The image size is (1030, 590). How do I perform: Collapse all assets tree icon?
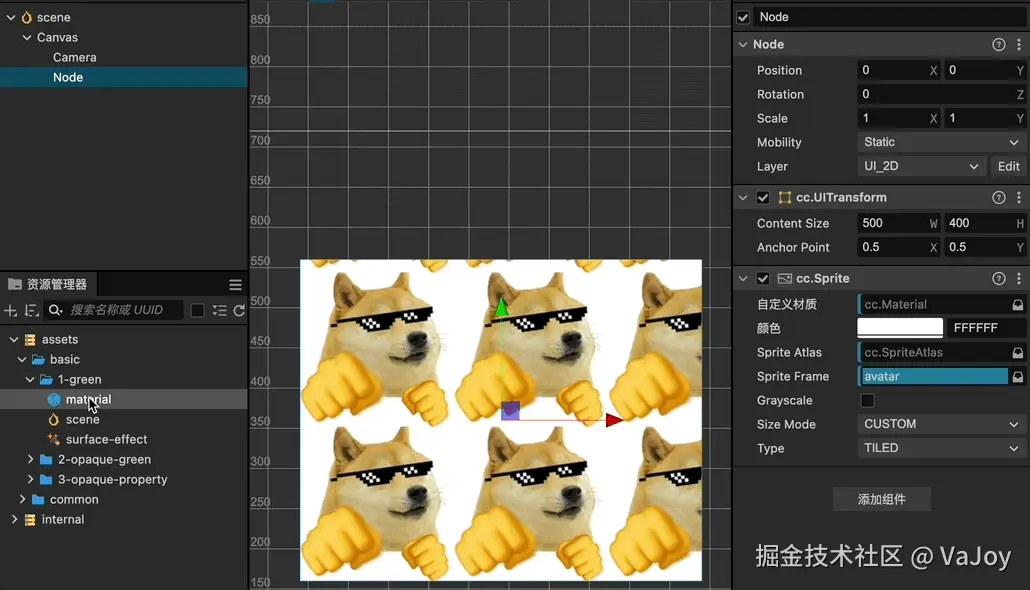[219, 310]
